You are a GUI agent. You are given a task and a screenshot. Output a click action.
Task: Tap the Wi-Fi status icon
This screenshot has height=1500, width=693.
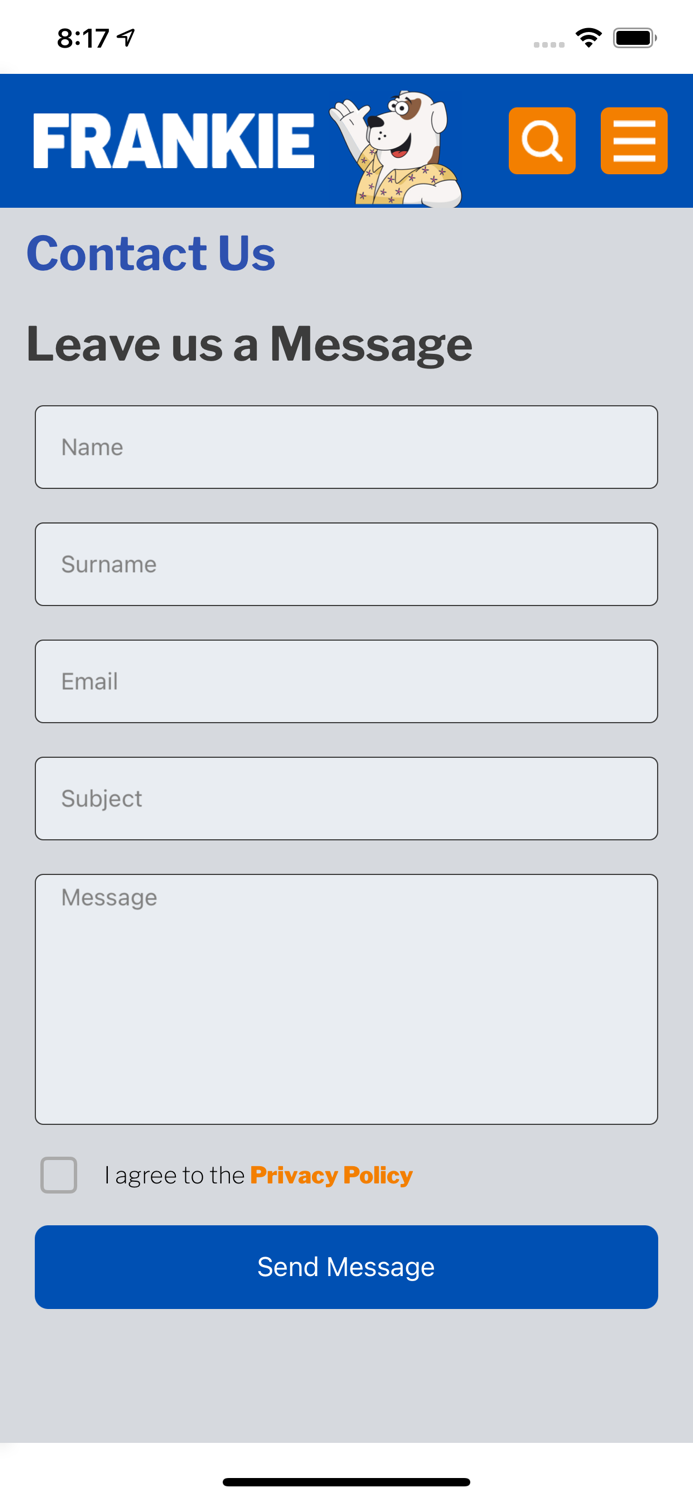(589, 38)
